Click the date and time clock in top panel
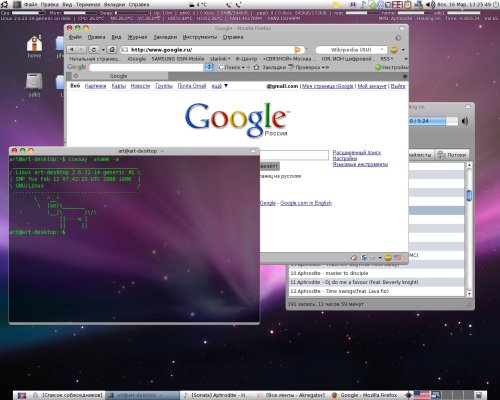The width and height of the screenshot is (500, 400). pos(464,5)
